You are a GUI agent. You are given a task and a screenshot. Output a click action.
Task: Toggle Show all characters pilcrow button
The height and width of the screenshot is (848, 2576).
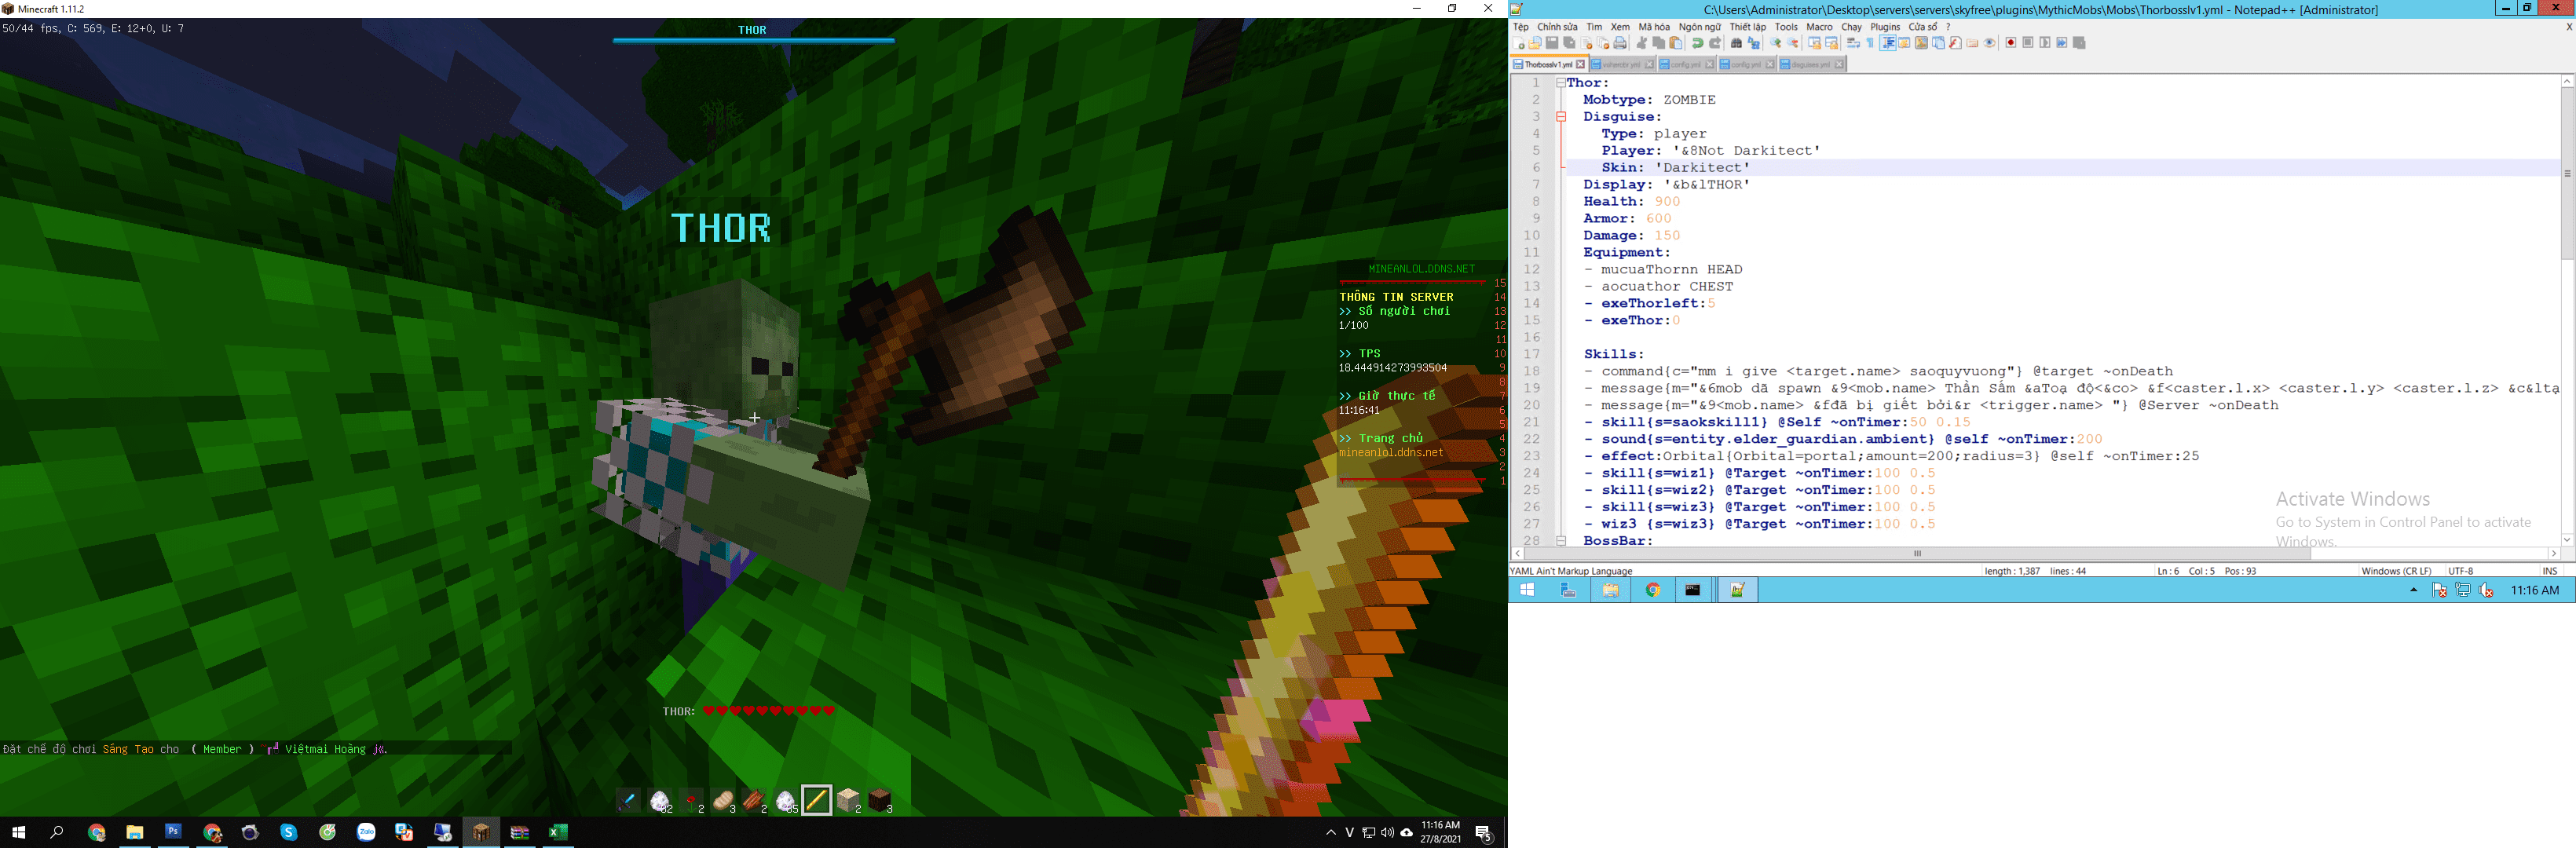tap(1870, 43)
